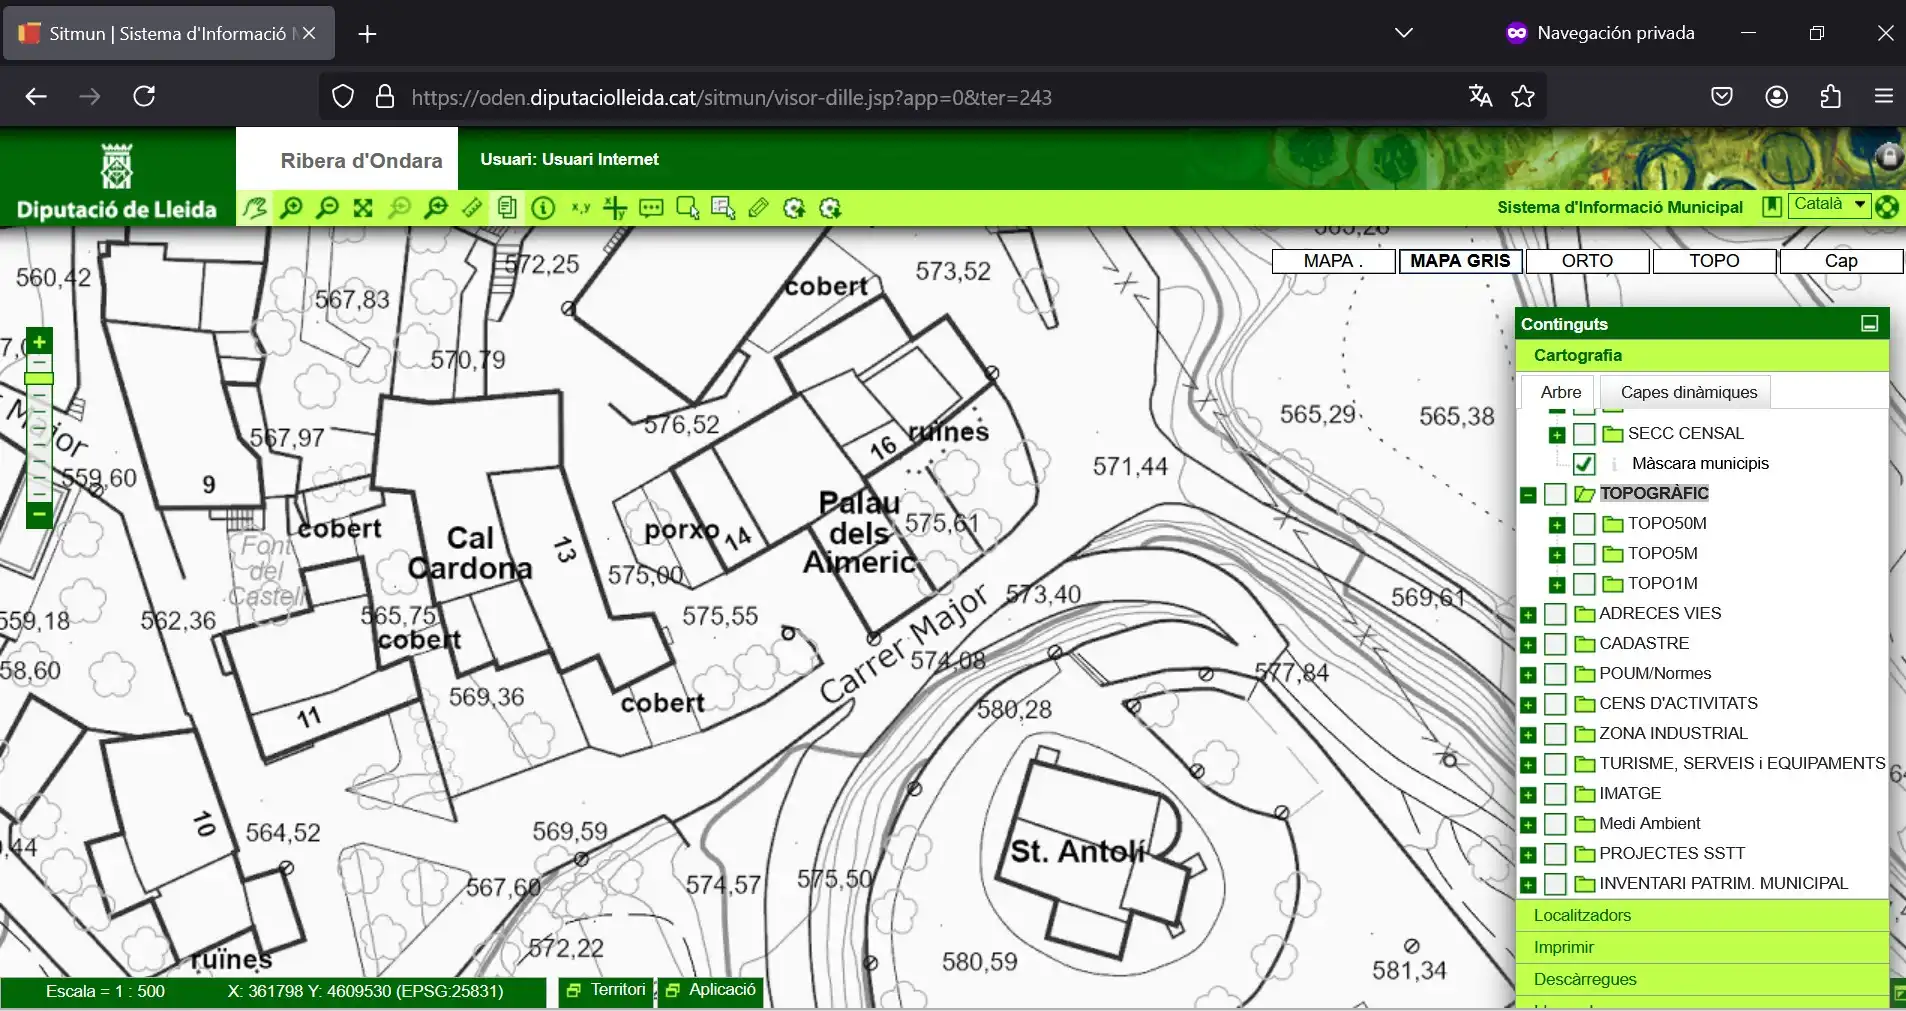Open the x,y coordinates tool
The height and width of the screenshot is (1011, 1906).
coord(580,208)
